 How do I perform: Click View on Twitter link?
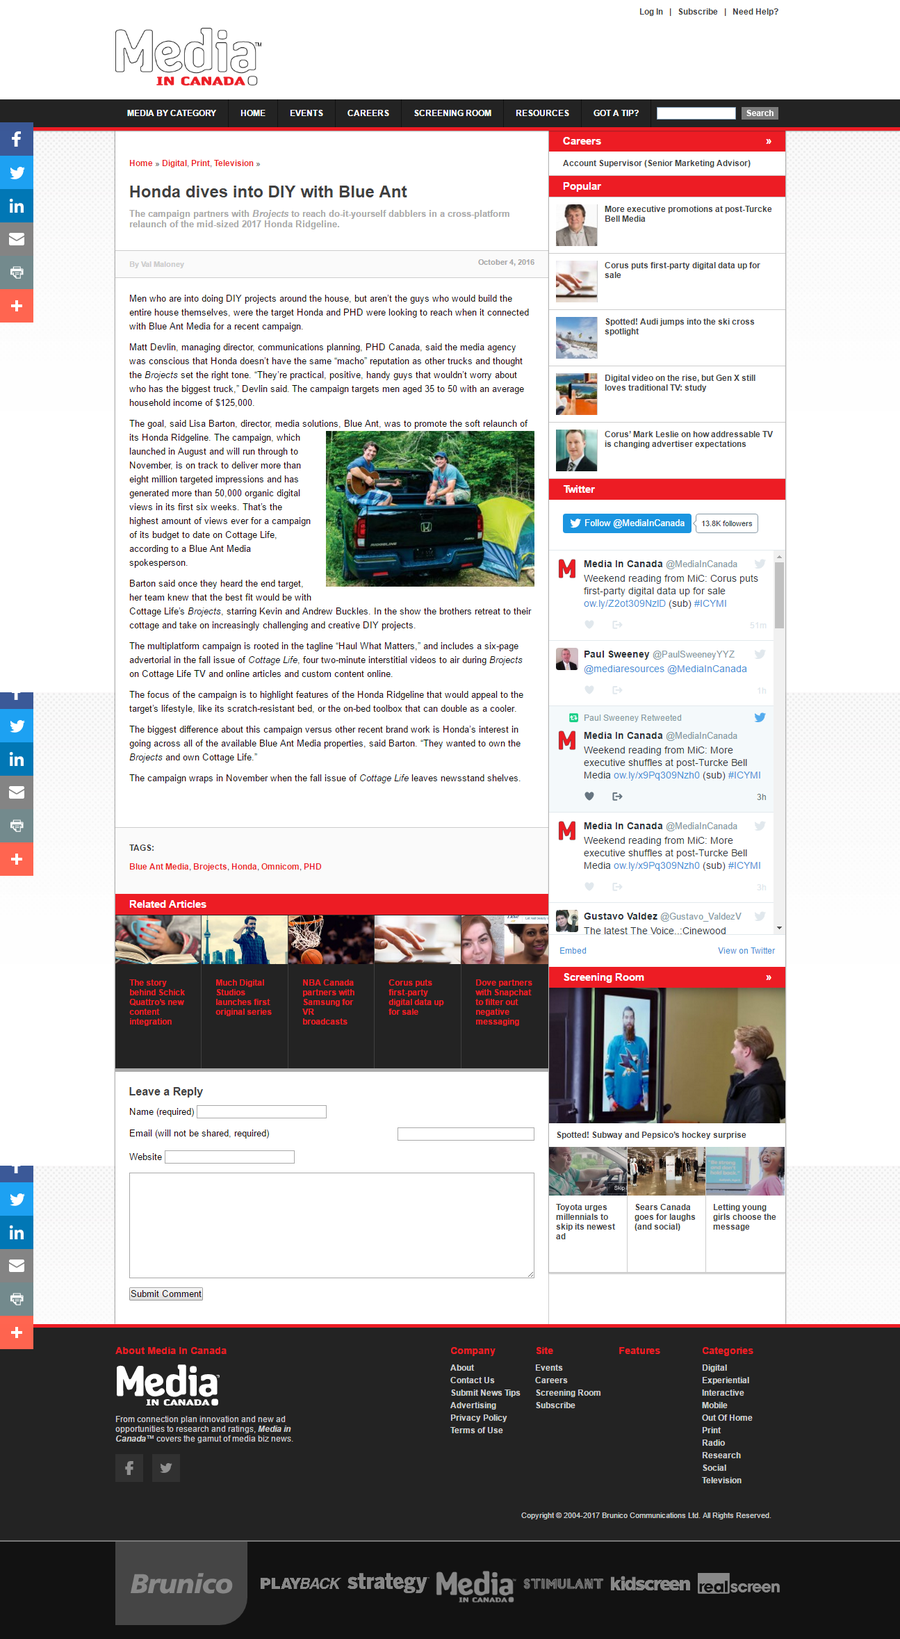click(746, 951)
